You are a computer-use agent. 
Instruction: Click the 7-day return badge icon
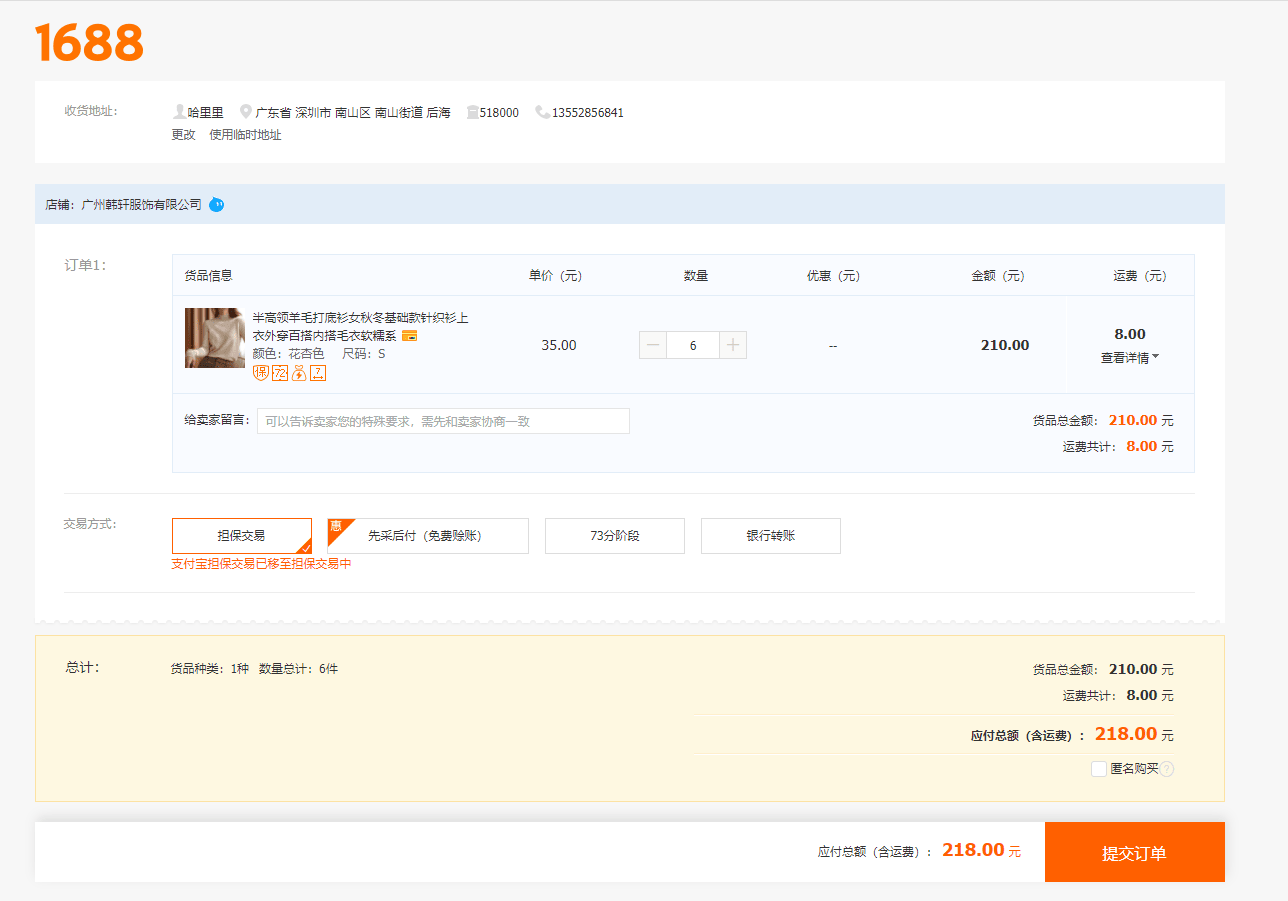point(318,373)
